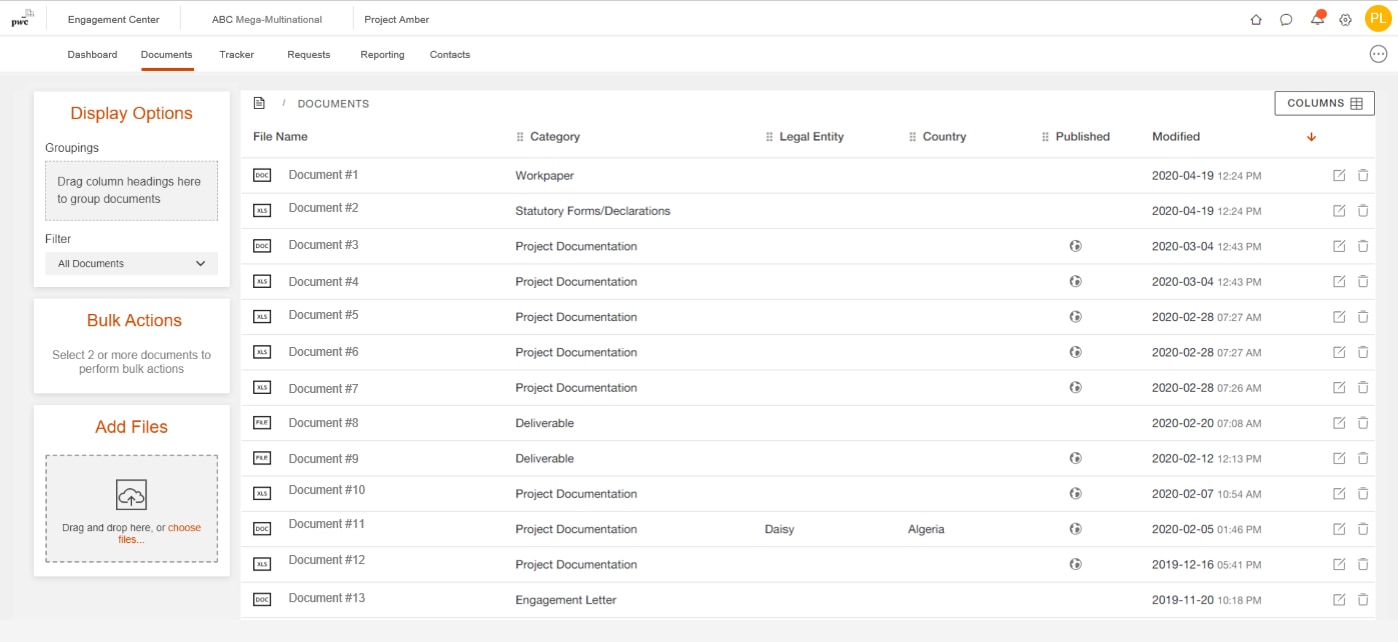The image size is (1398, 642).
Task: Click the Category column header
Action: tap(554, 137)
